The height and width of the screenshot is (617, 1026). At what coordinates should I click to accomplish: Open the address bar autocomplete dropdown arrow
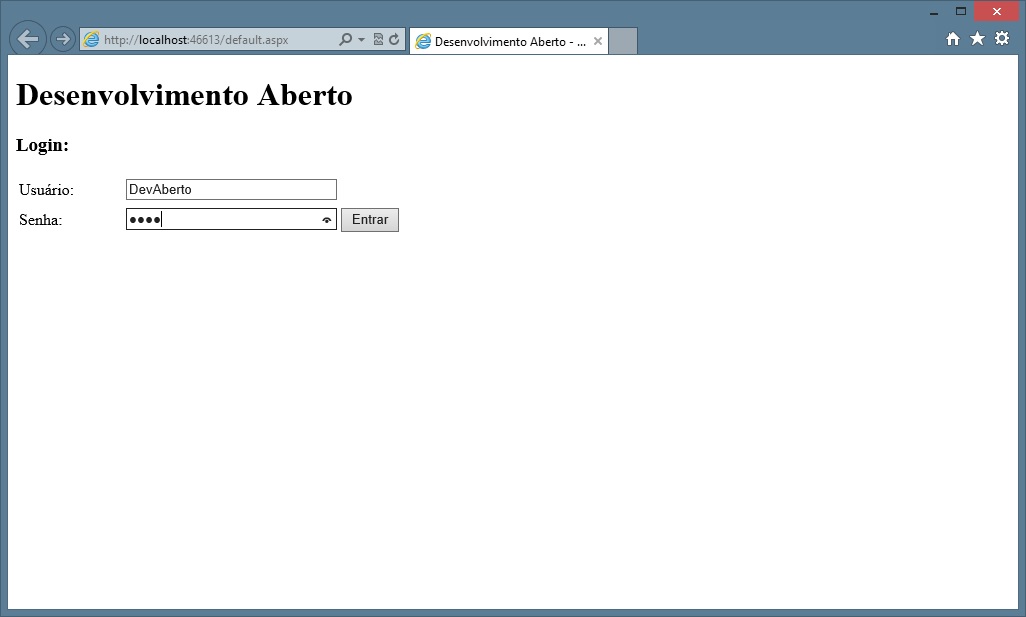coord(361,40)
